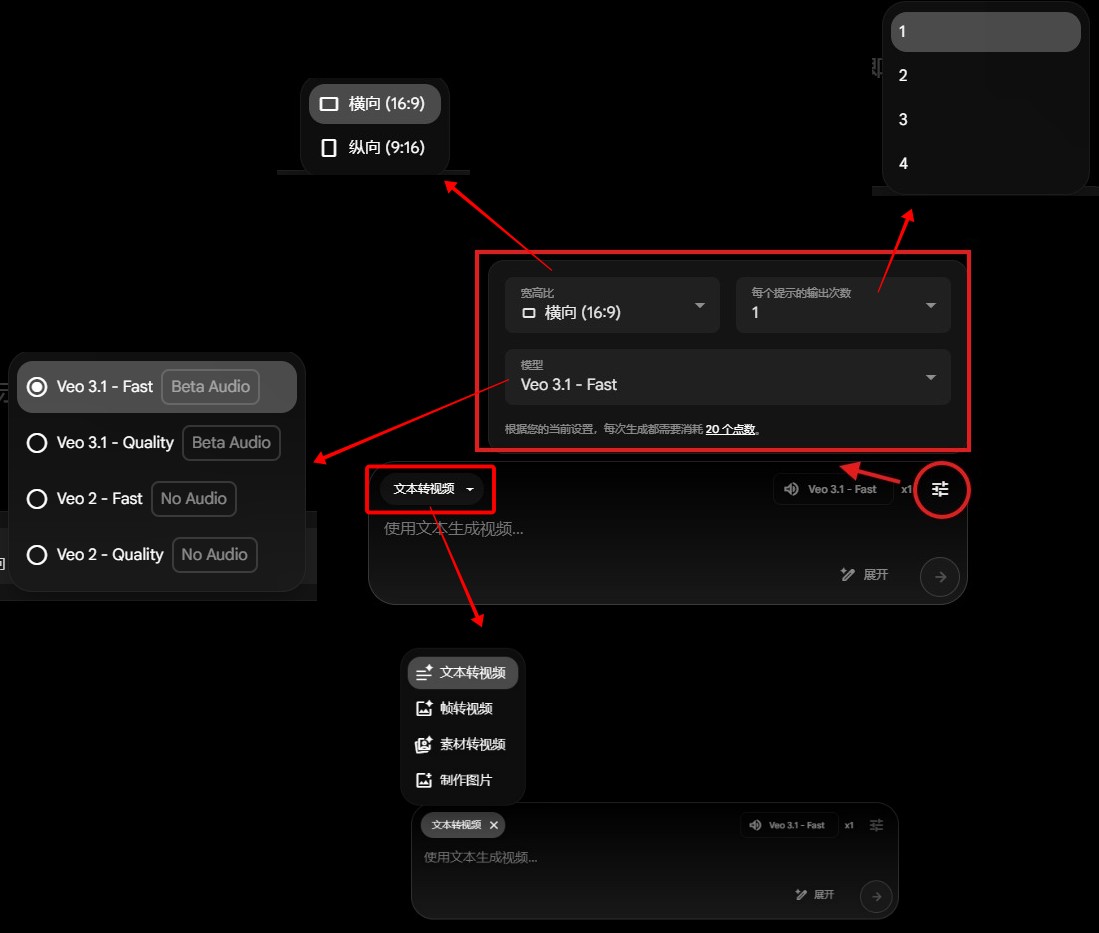This screenshot has height=933, width=1099.
Task: Open the 每个提示的输出次数 dropdown
Action: coord(843,305)
